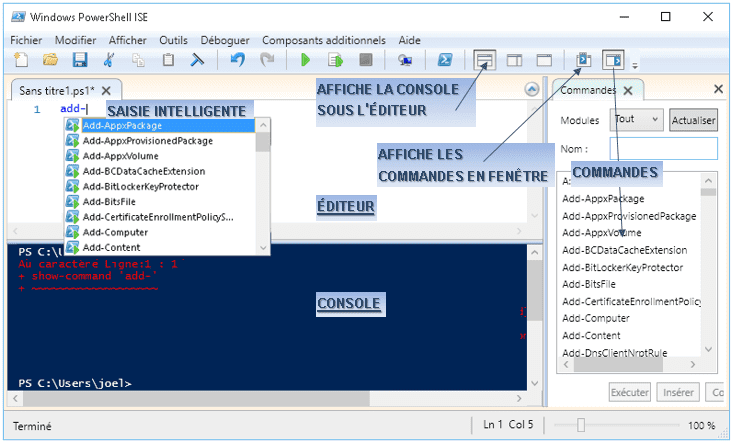Choose Add-BitLockerKeyProtector in IntelliSense list

coord(161,187)
